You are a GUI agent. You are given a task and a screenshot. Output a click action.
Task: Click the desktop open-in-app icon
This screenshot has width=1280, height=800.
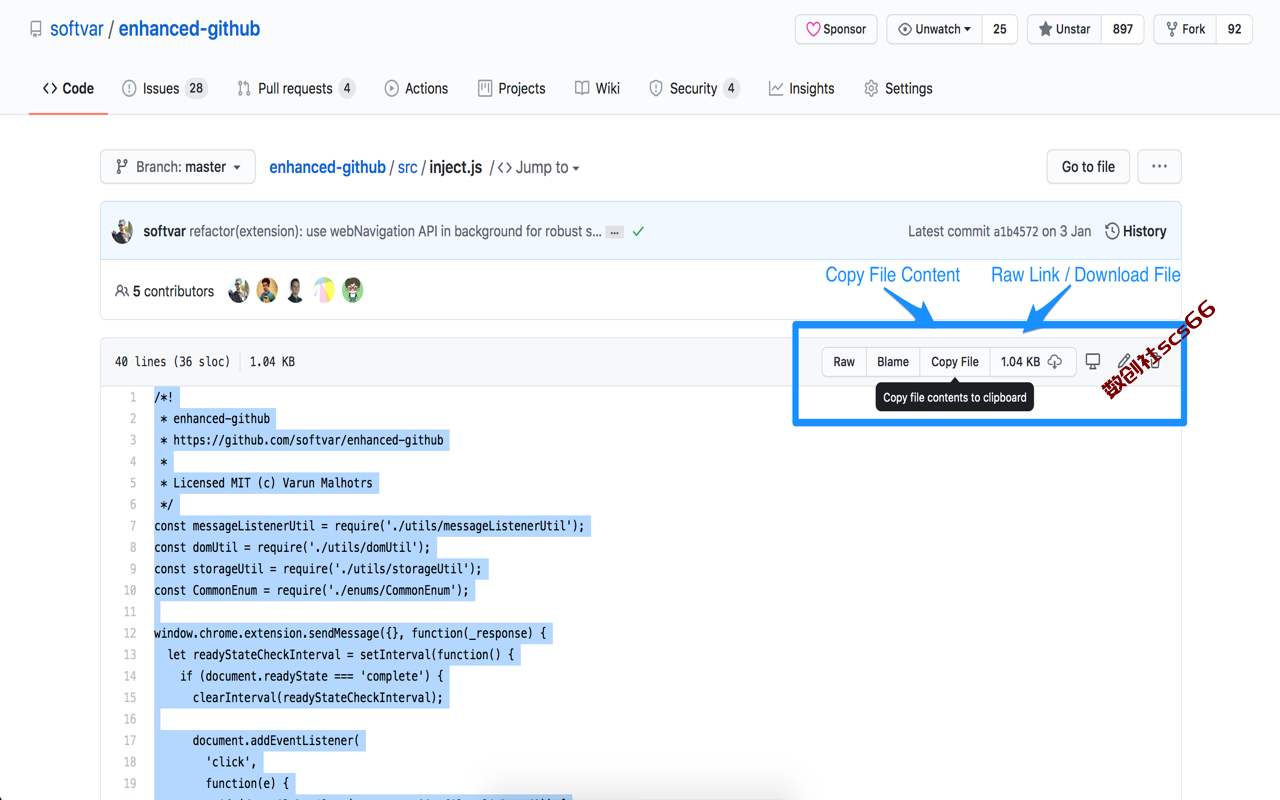tap(1093, 361)
